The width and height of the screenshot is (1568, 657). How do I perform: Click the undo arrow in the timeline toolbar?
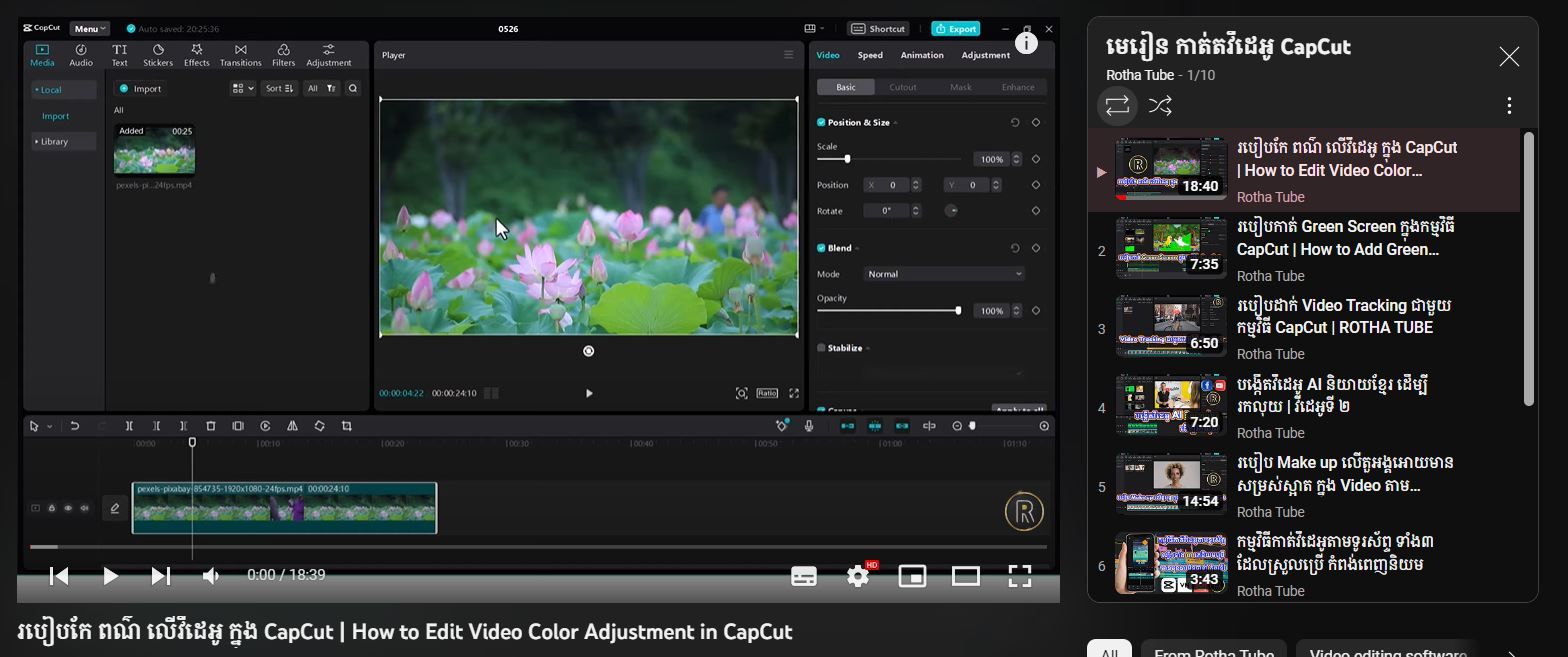[74, 426]
